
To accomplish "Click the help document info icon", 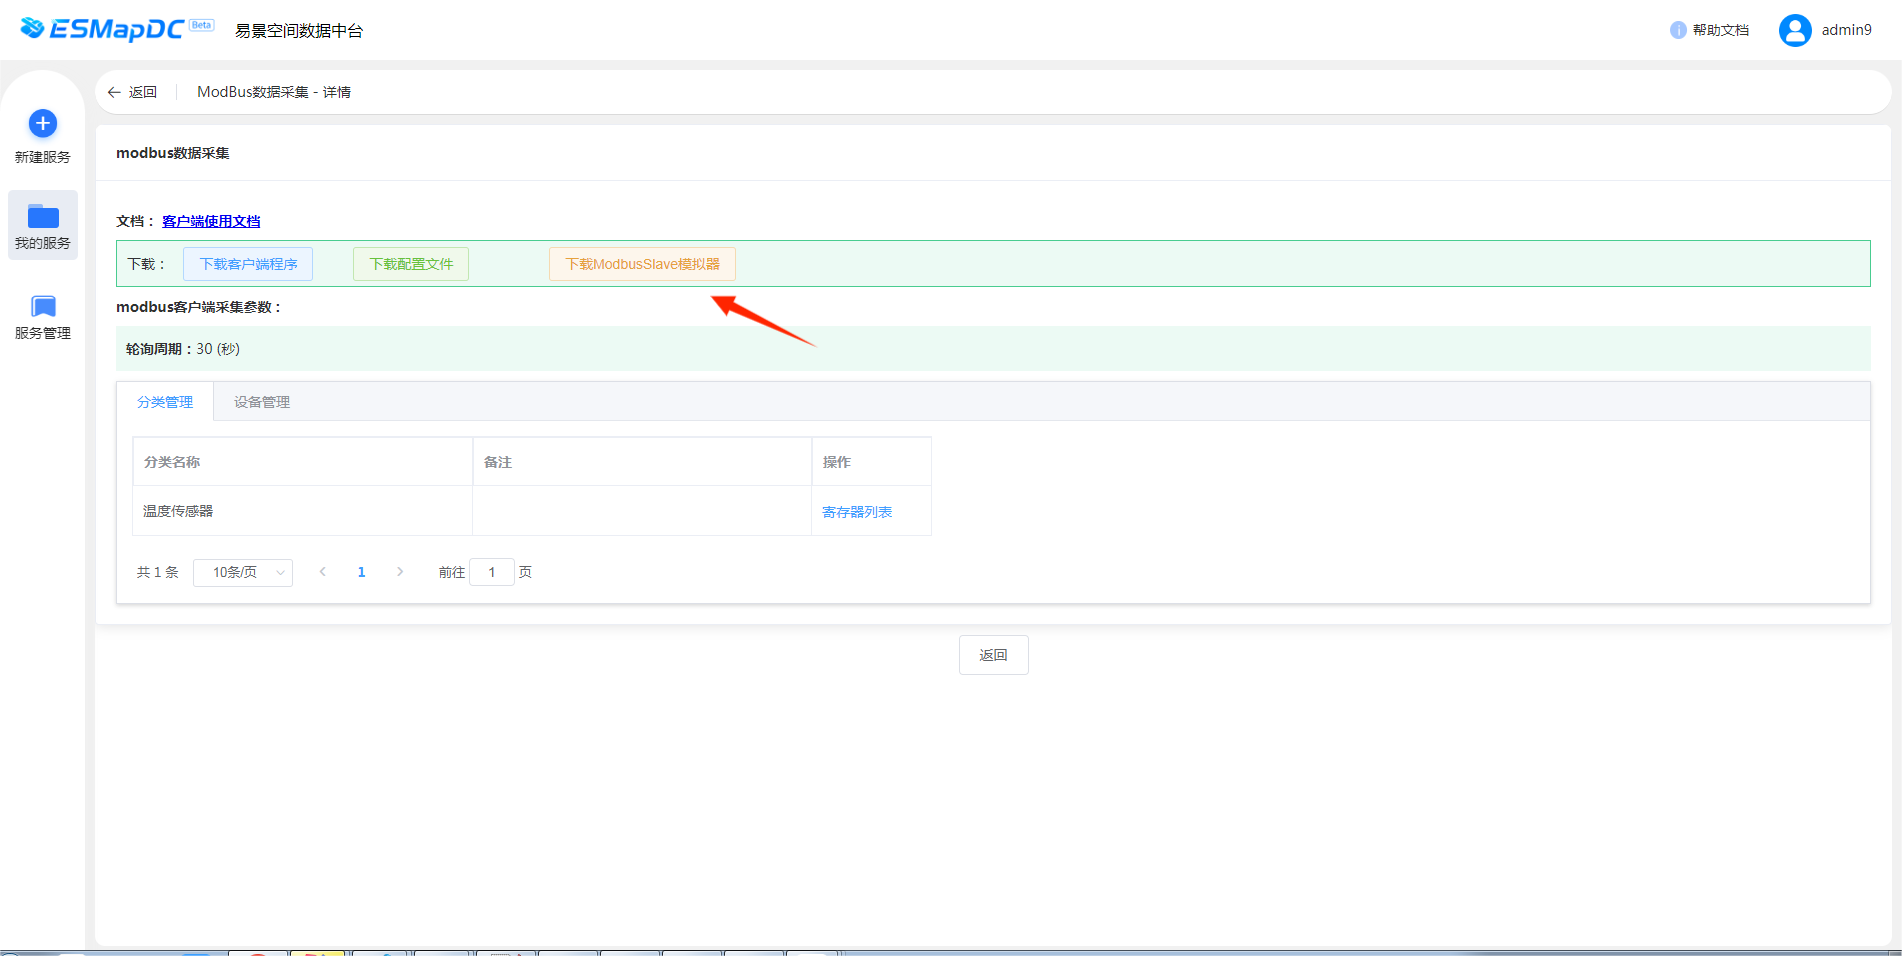I will click(1678, 30).
